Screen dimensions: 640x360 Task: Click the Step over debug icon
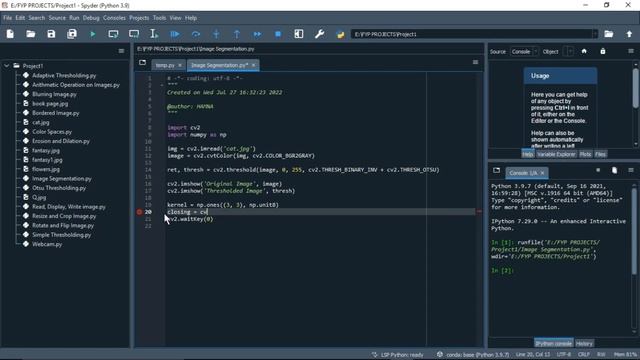(196, 34)
